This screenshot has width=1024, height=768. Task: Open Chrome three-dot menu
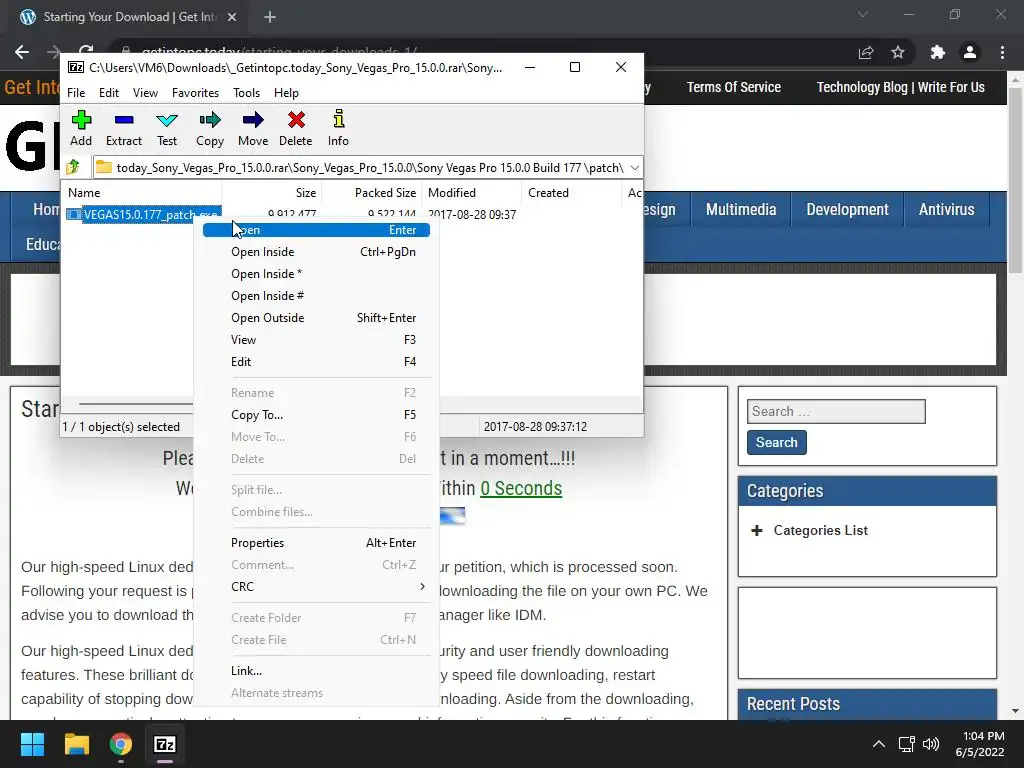tap(1002, 52)
